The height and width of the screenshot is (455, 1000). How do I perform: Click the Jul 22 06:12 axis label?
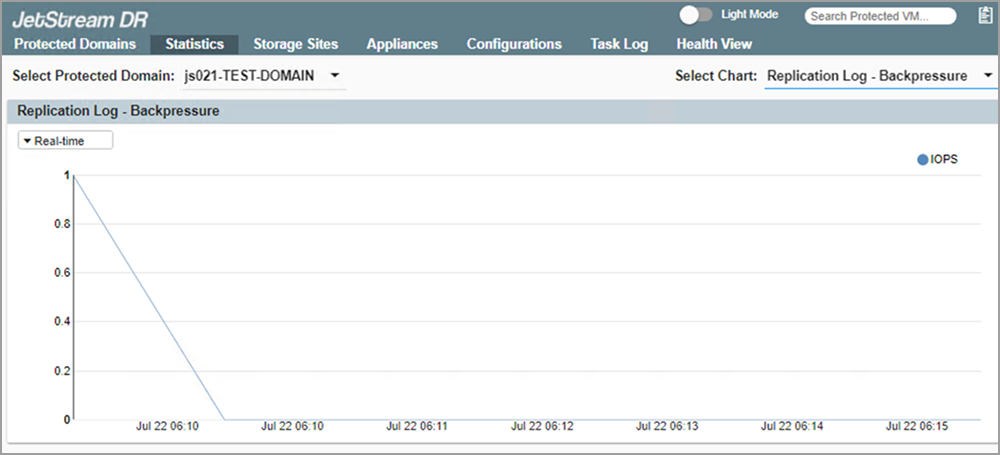[542, 426]
